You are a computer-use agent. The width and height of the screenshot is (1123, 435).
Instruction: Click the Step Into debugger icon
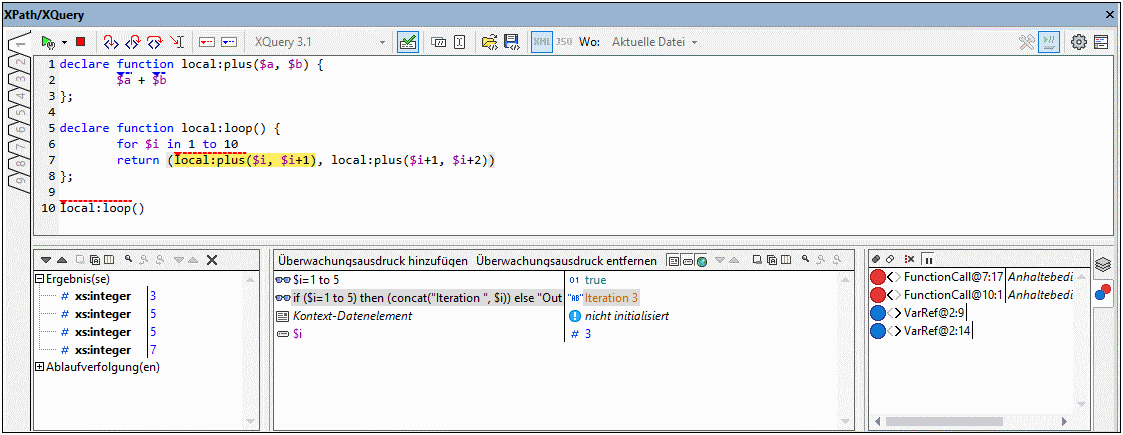coord(110,42)
